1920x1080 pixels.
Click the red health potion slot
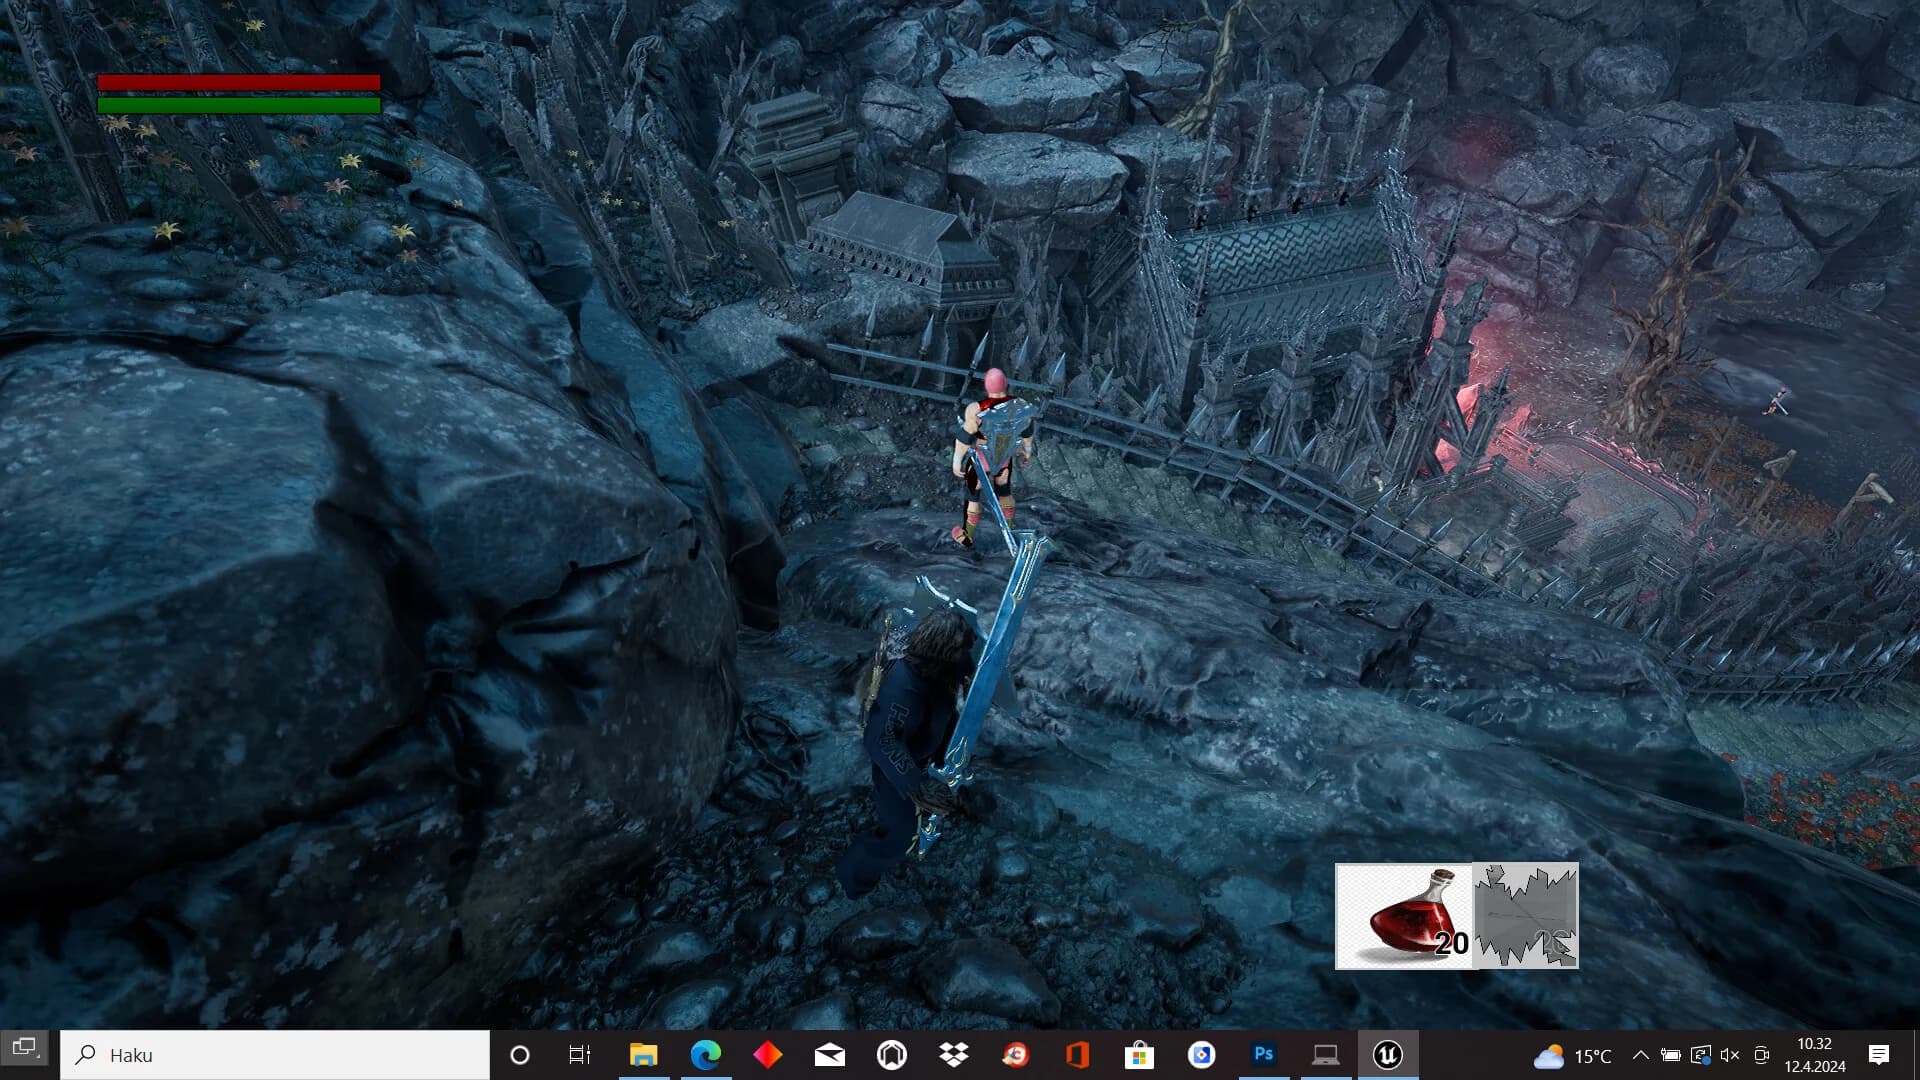tap(1404, 916)
